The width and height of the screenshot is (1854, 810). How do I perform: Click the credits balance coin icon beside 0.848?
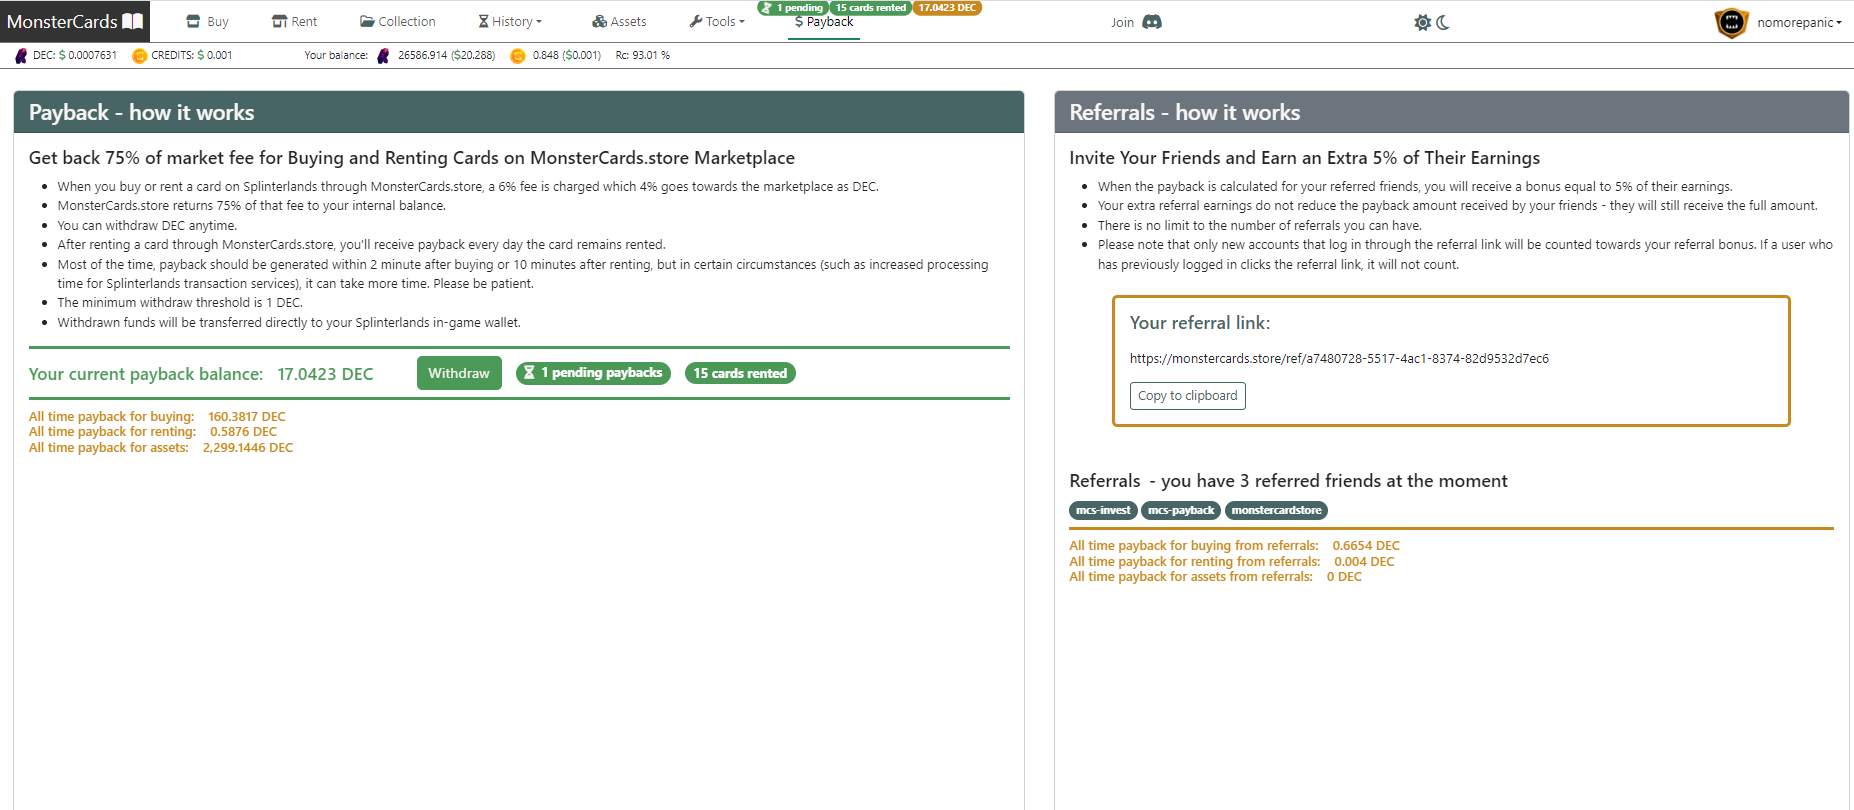pos(518,56)
